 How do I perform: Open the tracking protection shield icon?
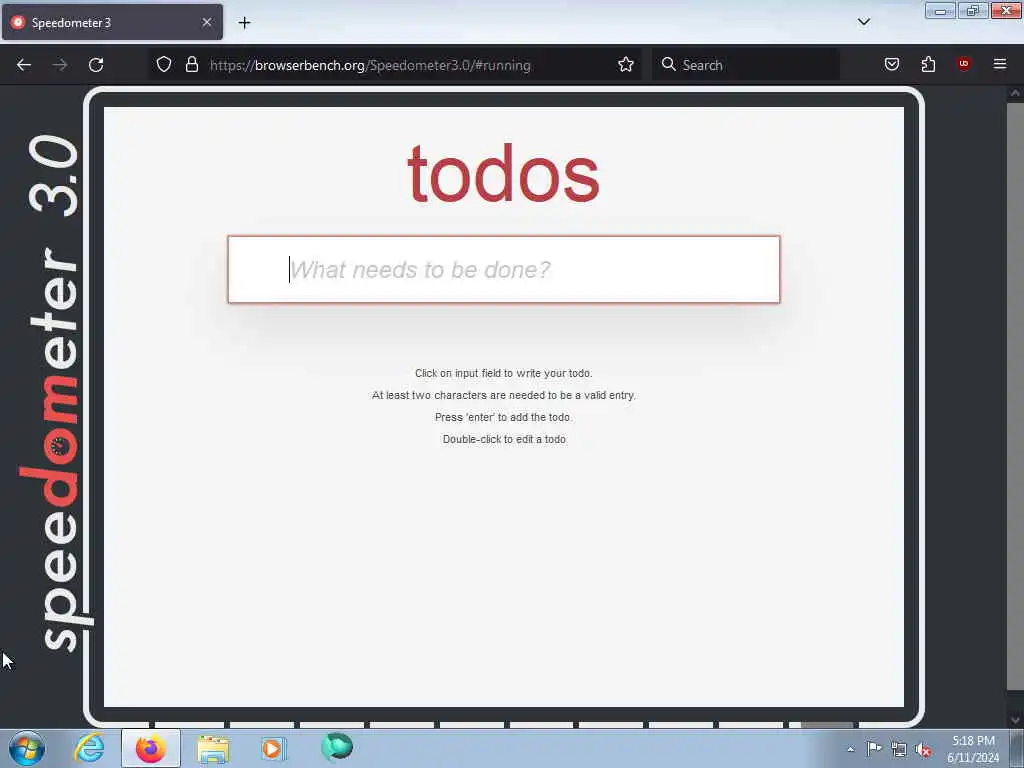(164, 64)
